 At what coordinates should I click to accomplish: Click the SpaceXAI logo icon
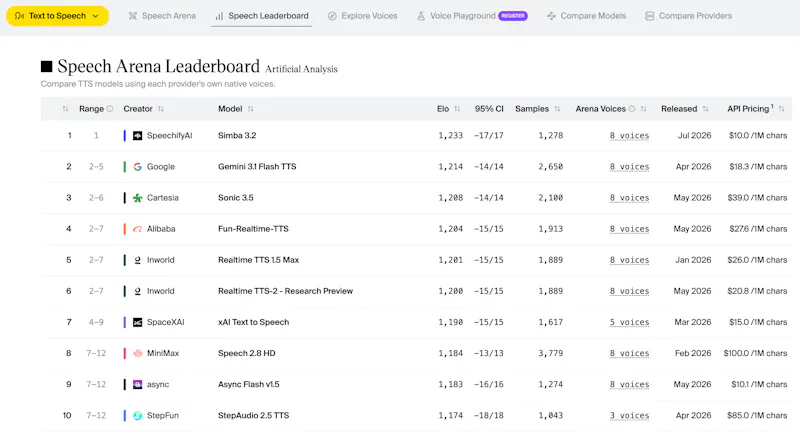pyautogui.click(x=137, y=323)
